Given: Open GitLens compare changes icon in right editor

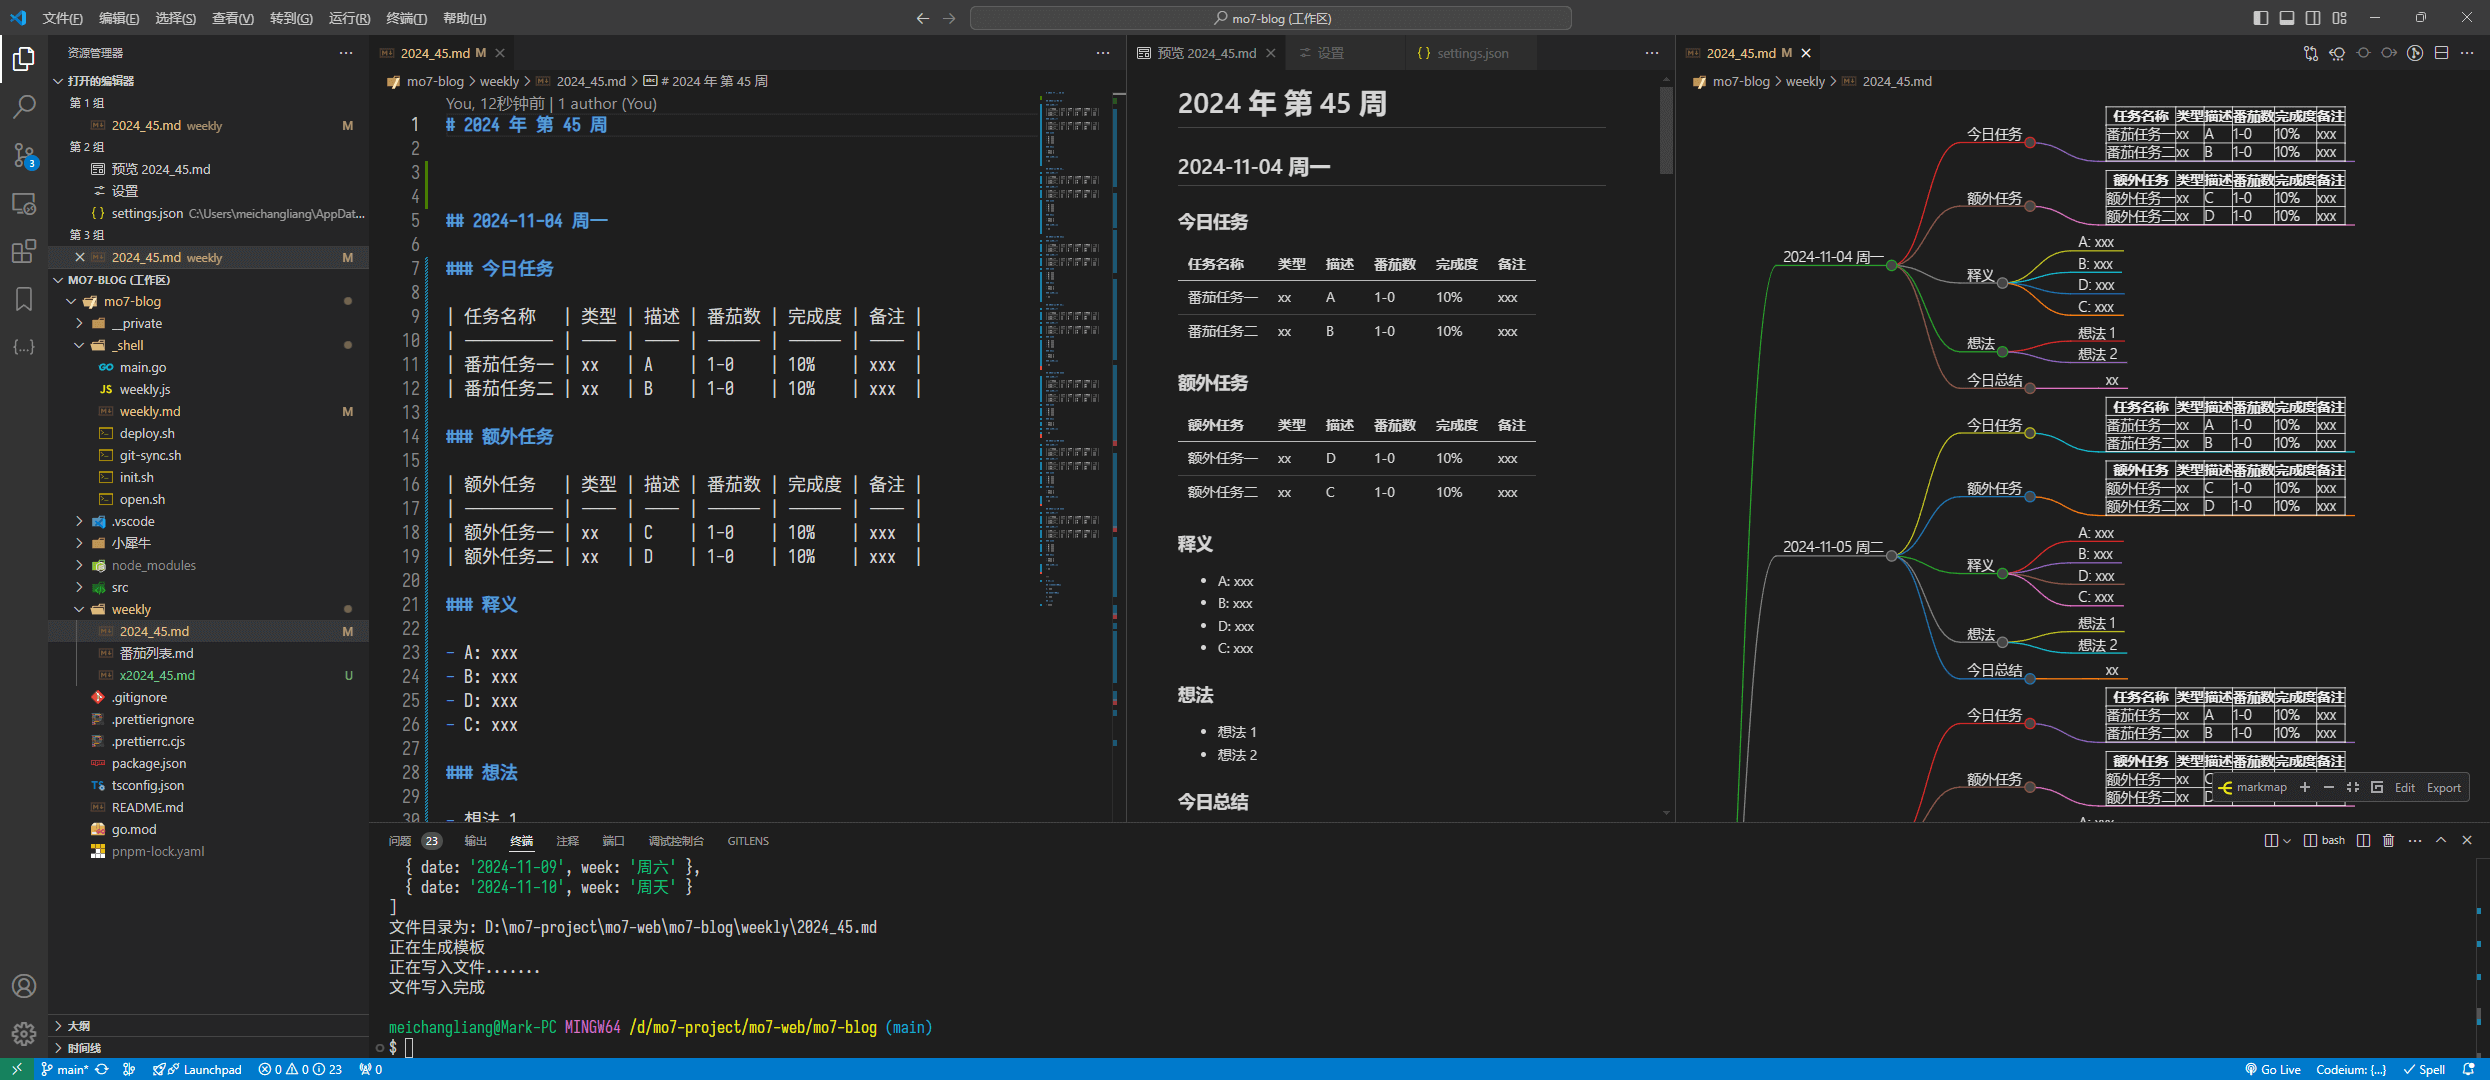Looking at the screenshot, I should (x=2310, y=53).
